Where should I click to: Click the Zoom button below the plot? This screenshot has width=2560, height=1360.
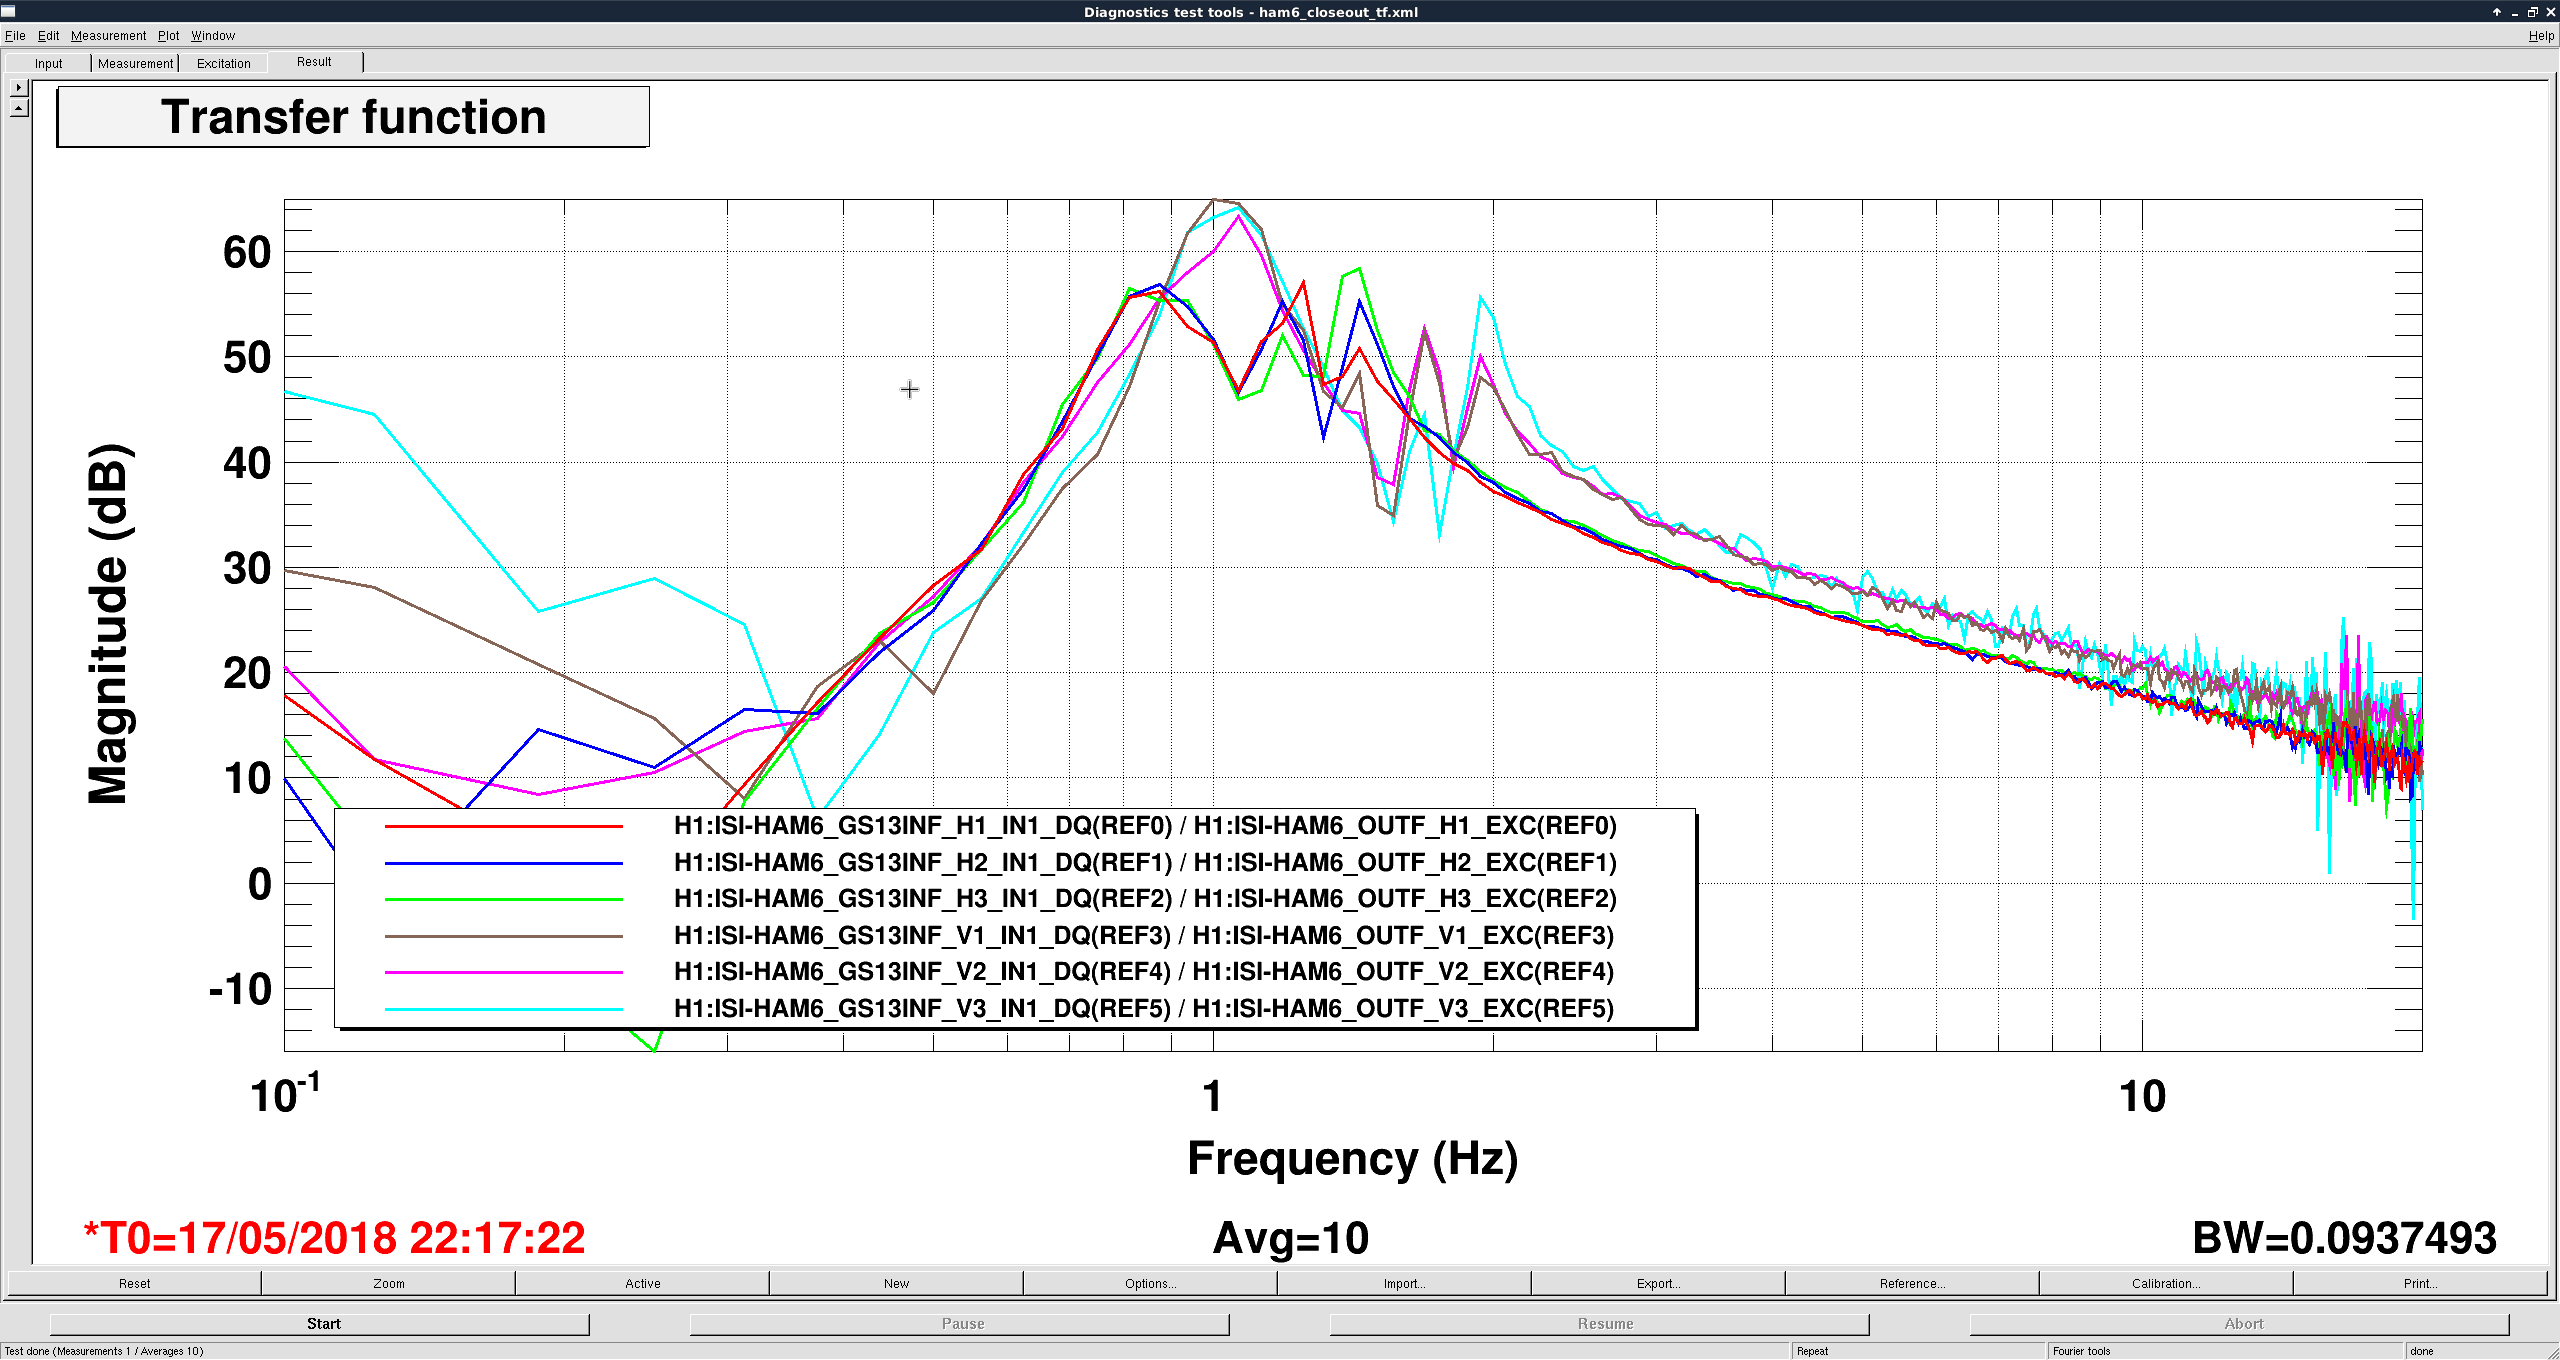[389, 1283]
